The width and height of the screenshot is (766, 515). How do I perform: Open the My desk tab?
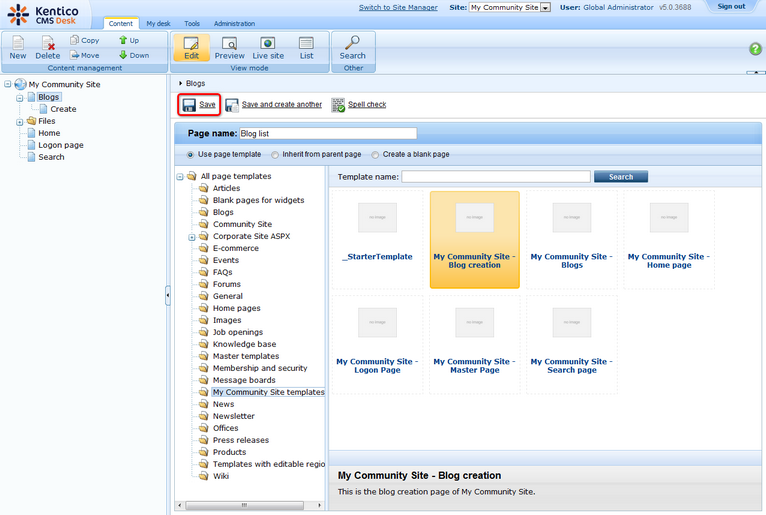coord(158,23)
